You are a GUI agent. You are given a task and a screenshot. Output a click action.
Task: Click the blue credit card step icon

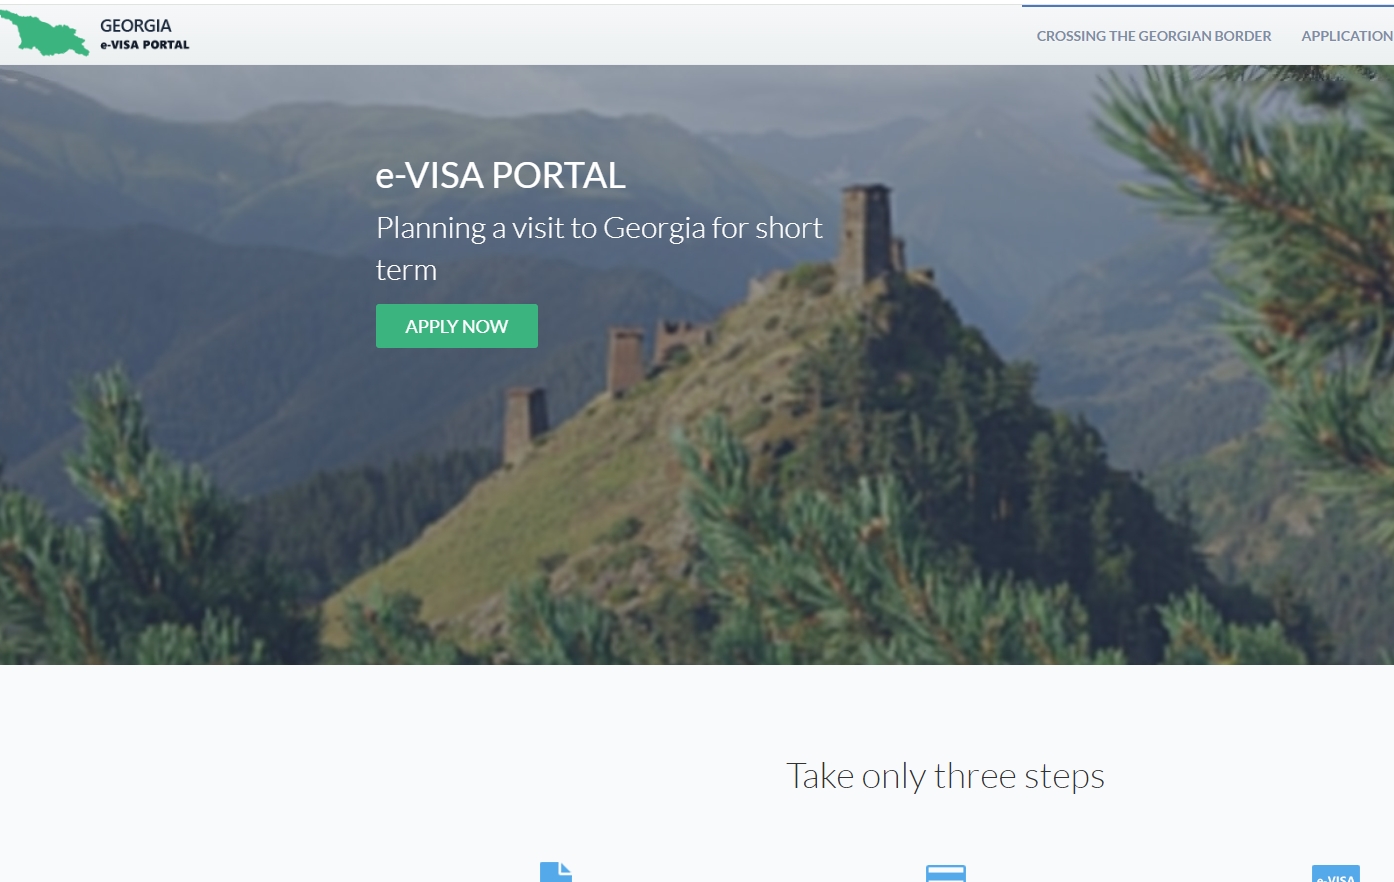946,873
